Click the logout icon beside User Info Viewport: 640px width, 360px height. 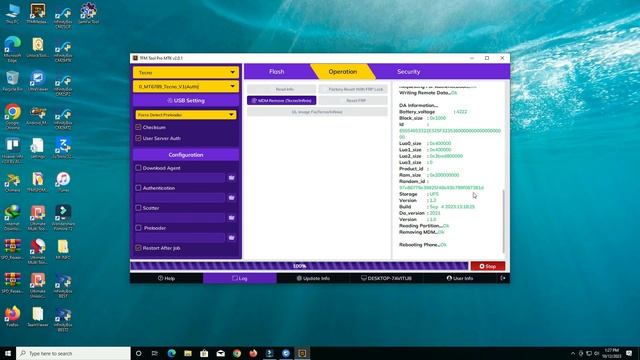[x=503, y=278]
